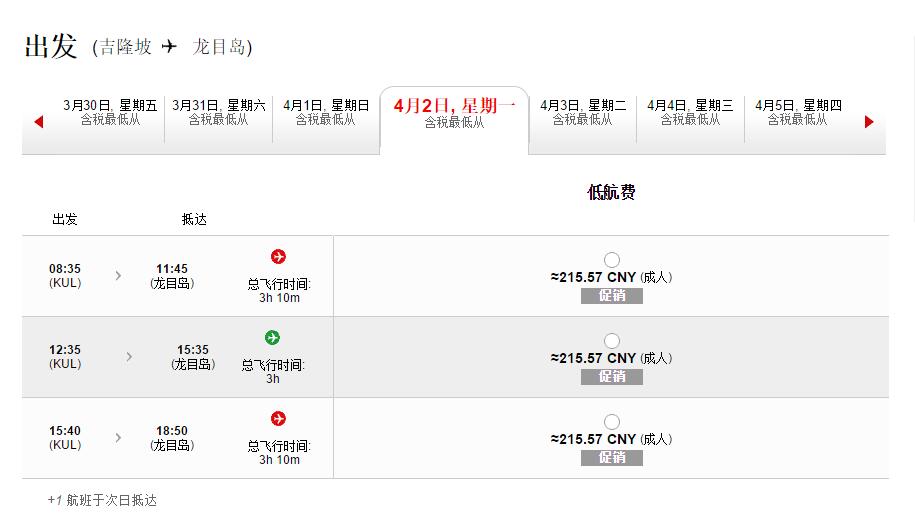Click the 促销 badge on the 15:40 flight
This screenshot has height=532, width=915.
click(612, 458)
